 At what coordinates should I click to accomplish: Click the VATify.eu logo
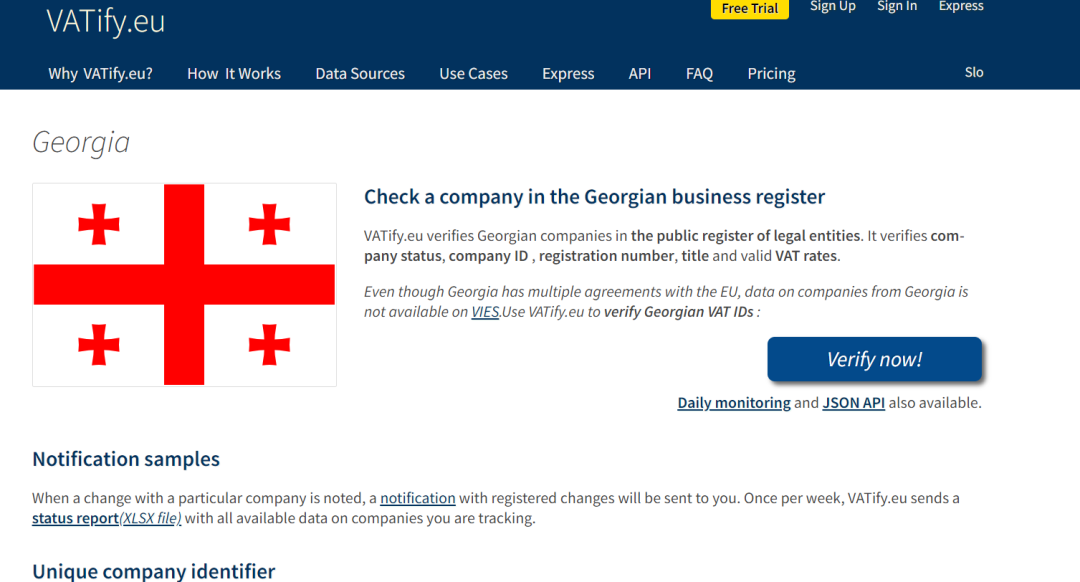105,22
